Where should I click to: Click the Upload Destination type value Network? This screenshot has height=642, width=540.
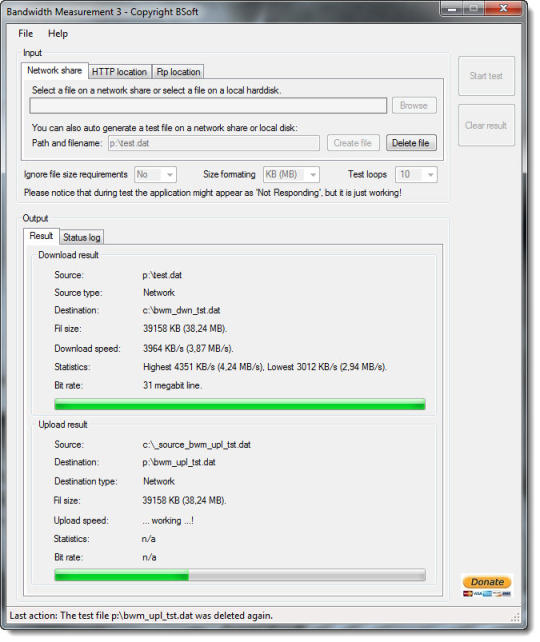tap(159, 481)
